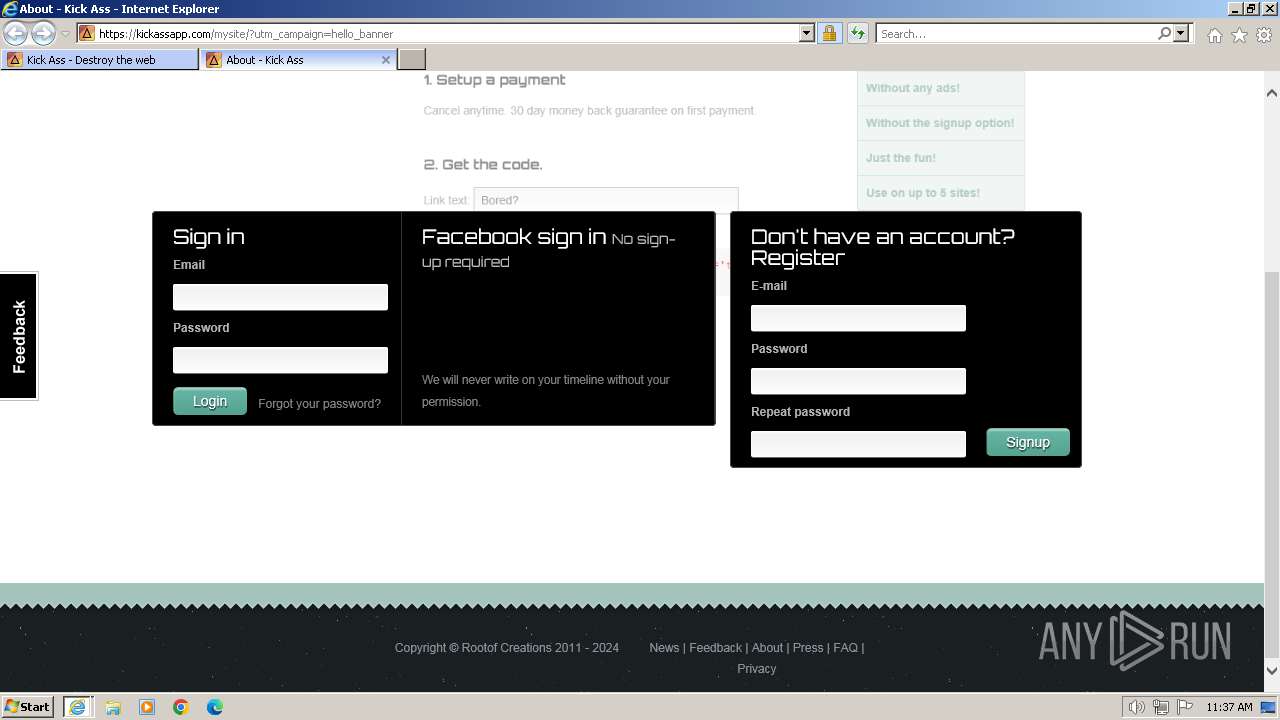Click the 'Without any ads!' feature text

(x=913, y=88)
